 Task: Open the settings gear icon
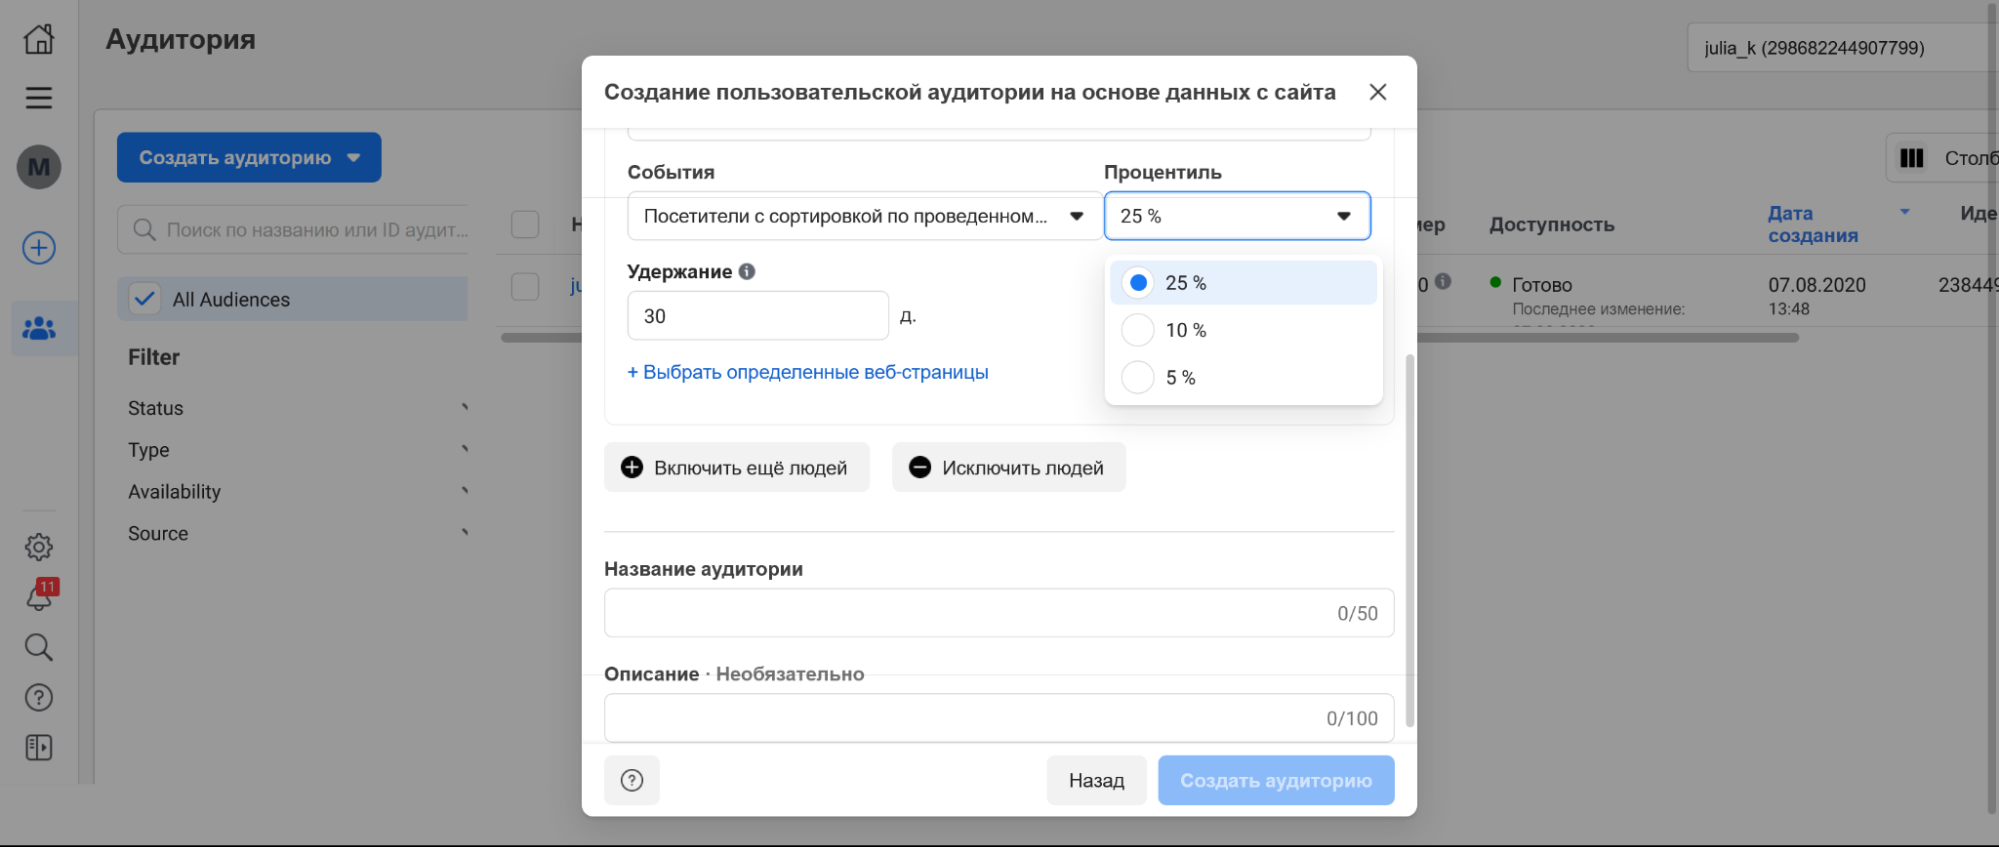(39, 547)
